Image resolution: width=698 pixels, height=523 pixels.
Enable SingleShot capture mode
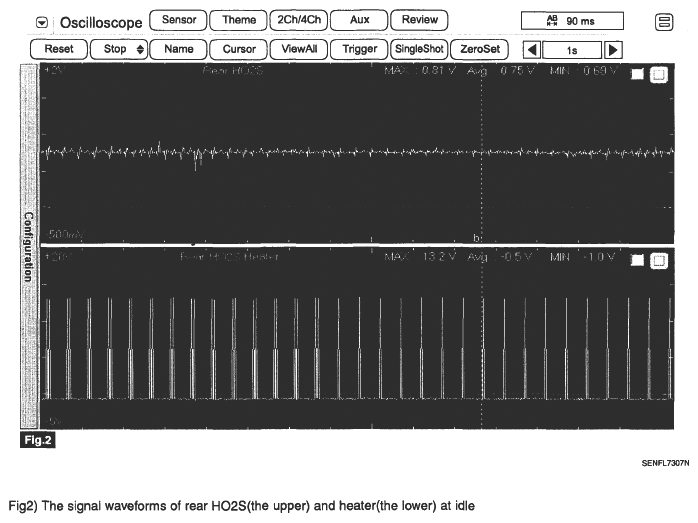[419, 48]
